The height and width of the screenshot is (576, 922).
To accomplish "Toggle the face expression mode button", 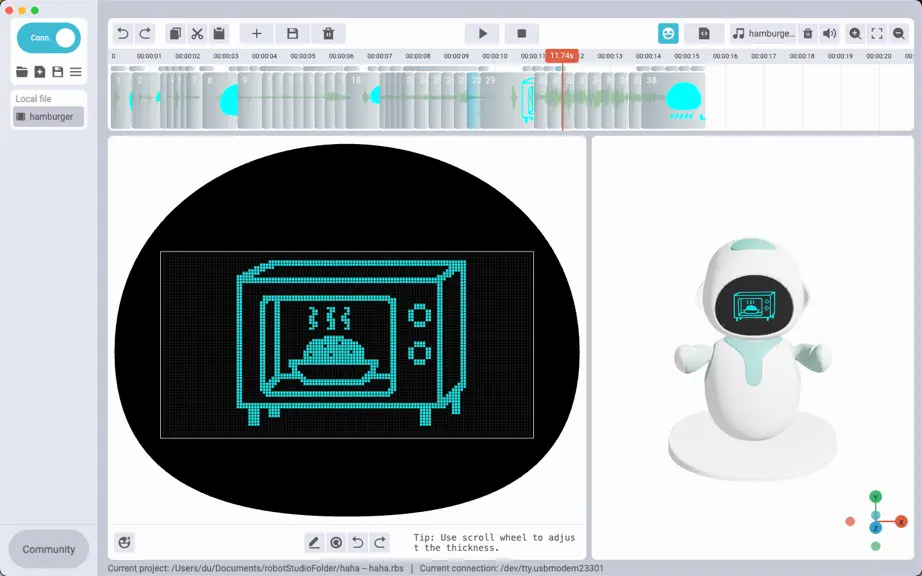I will tap(668, 34).
